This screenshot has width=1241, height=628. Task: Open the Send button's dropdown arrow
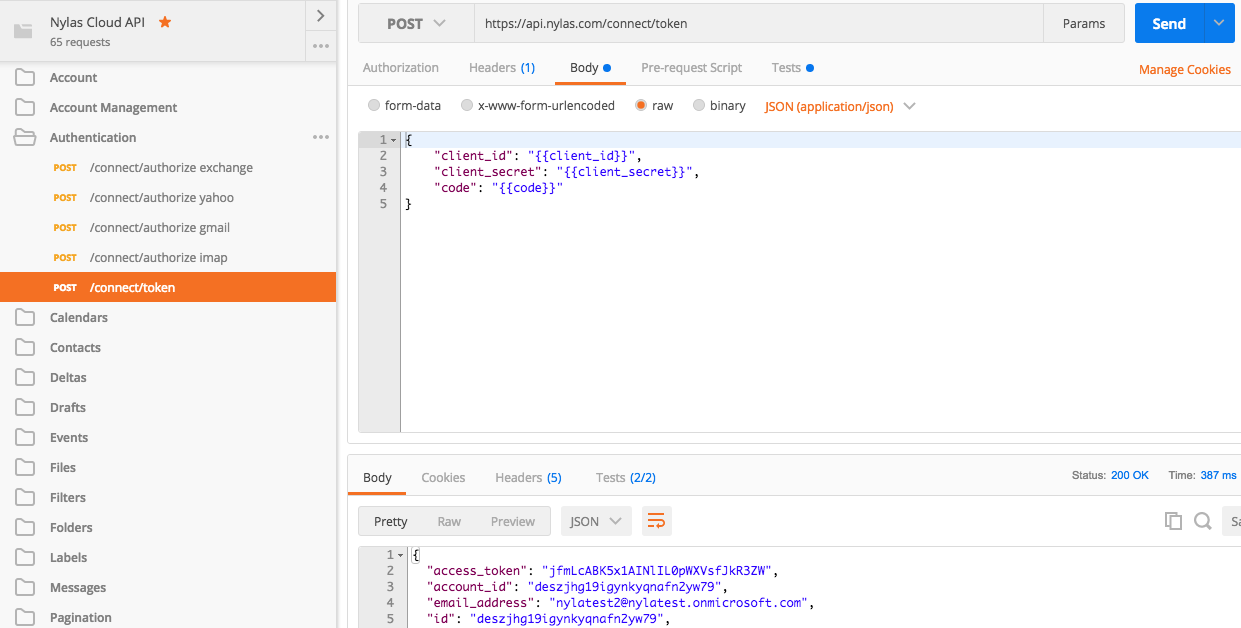[1220, 23]
